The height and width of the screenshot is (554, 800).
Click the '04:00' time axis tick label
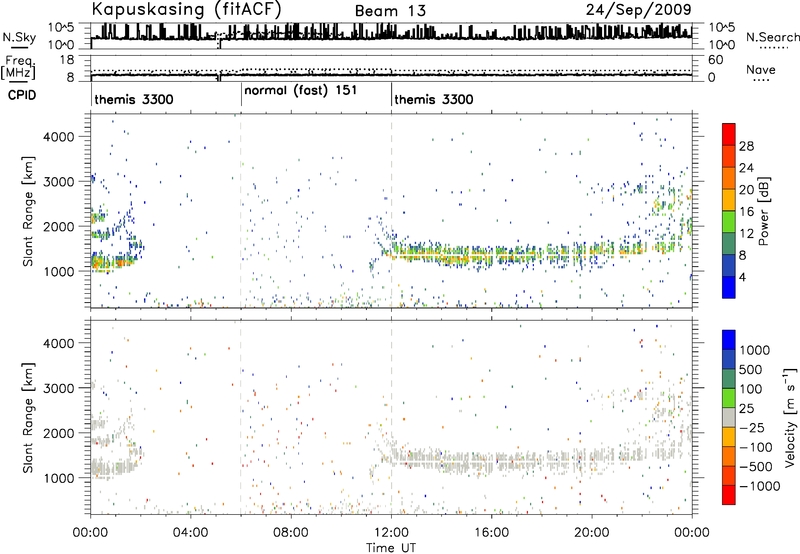coord(190,533)
